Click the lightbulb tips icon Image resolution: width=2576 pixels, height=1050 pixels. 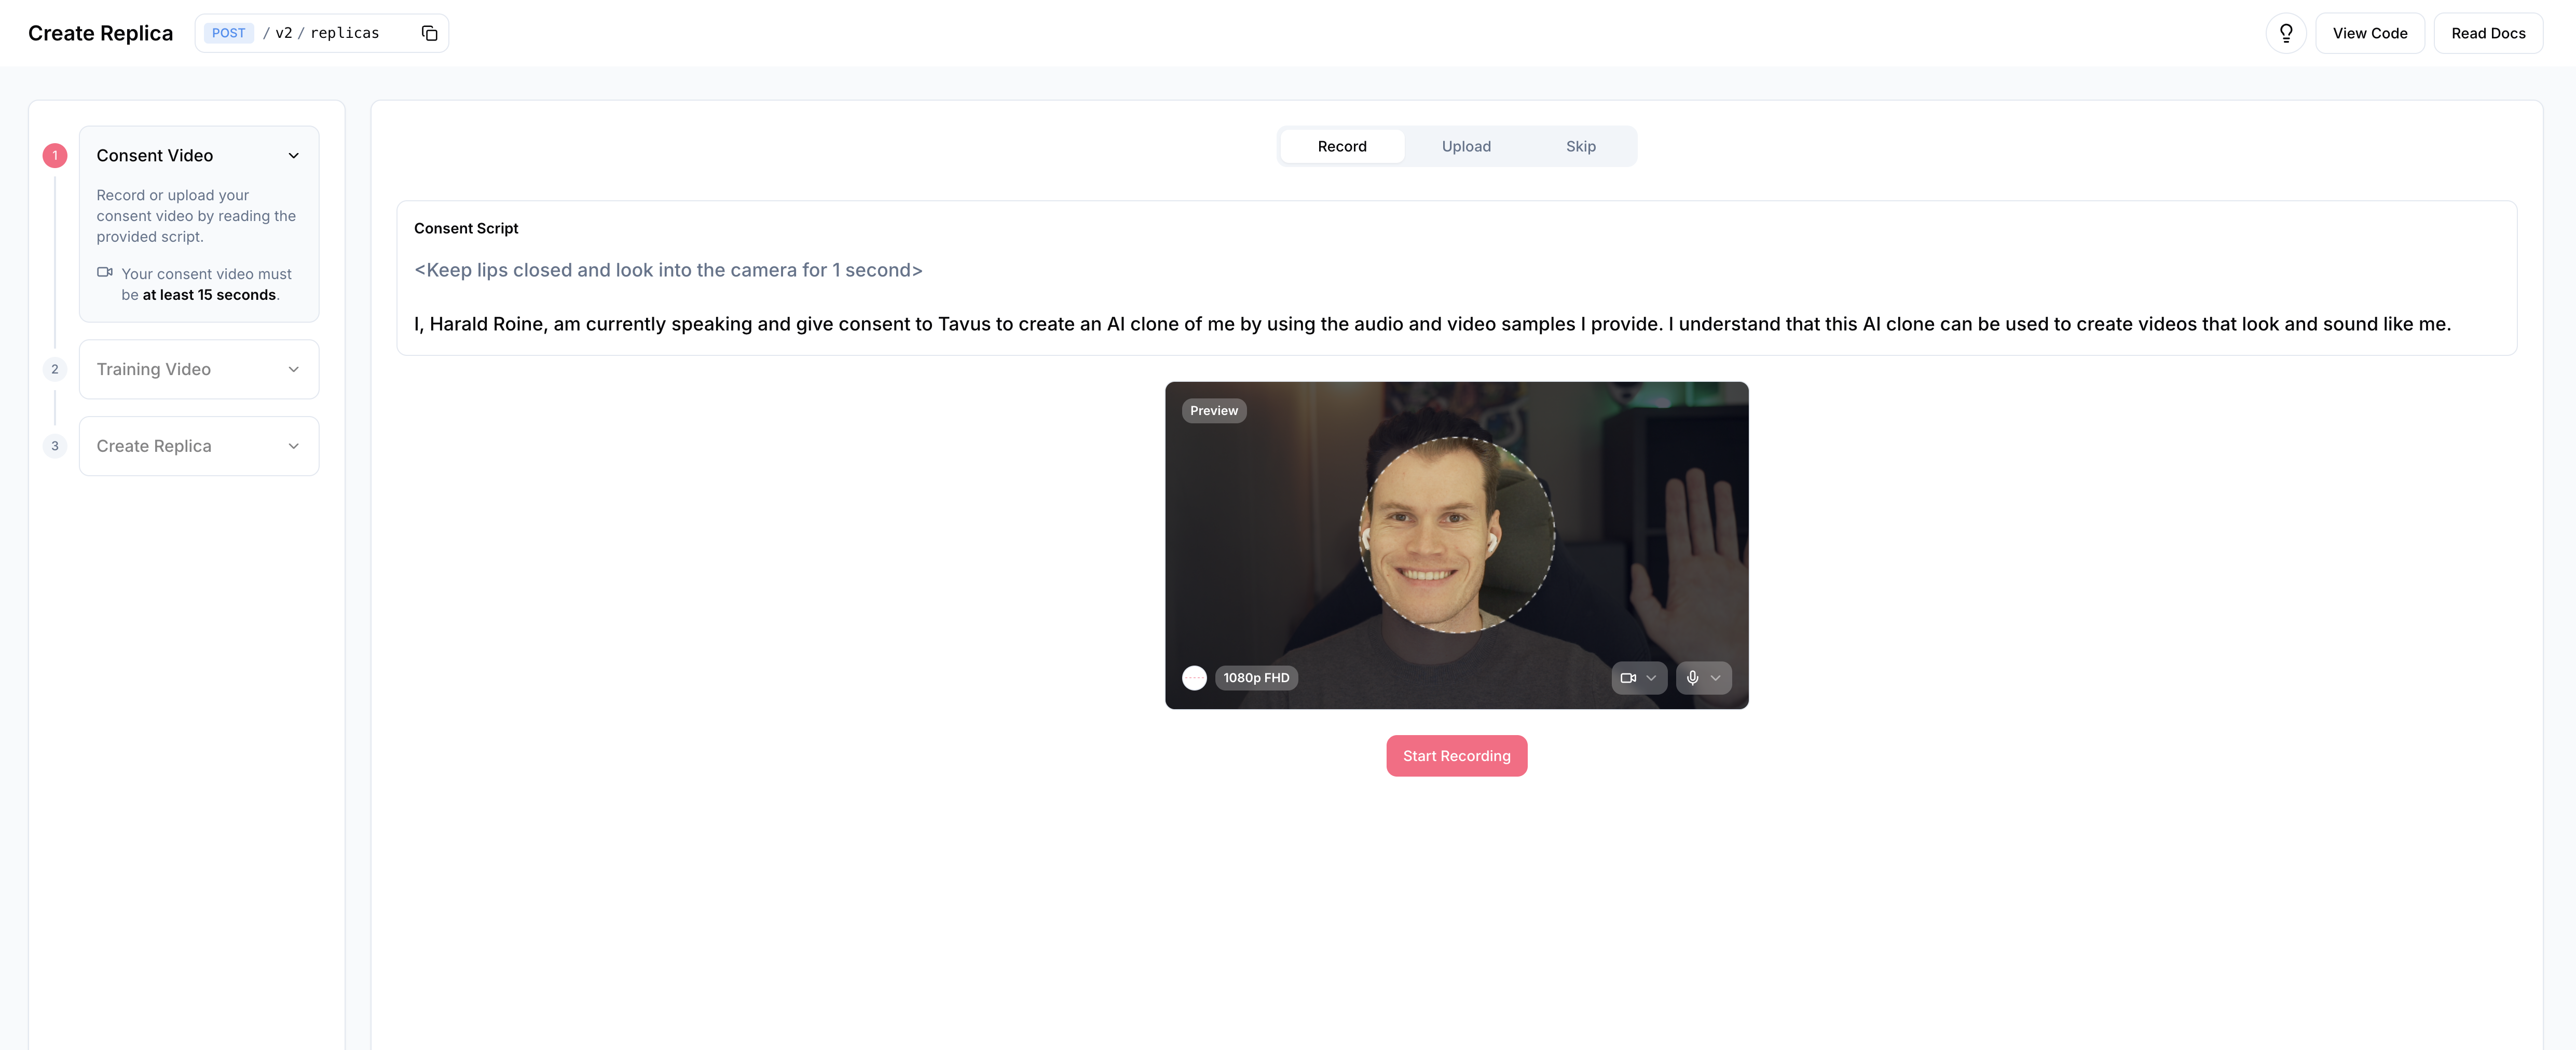(2285, 33)
